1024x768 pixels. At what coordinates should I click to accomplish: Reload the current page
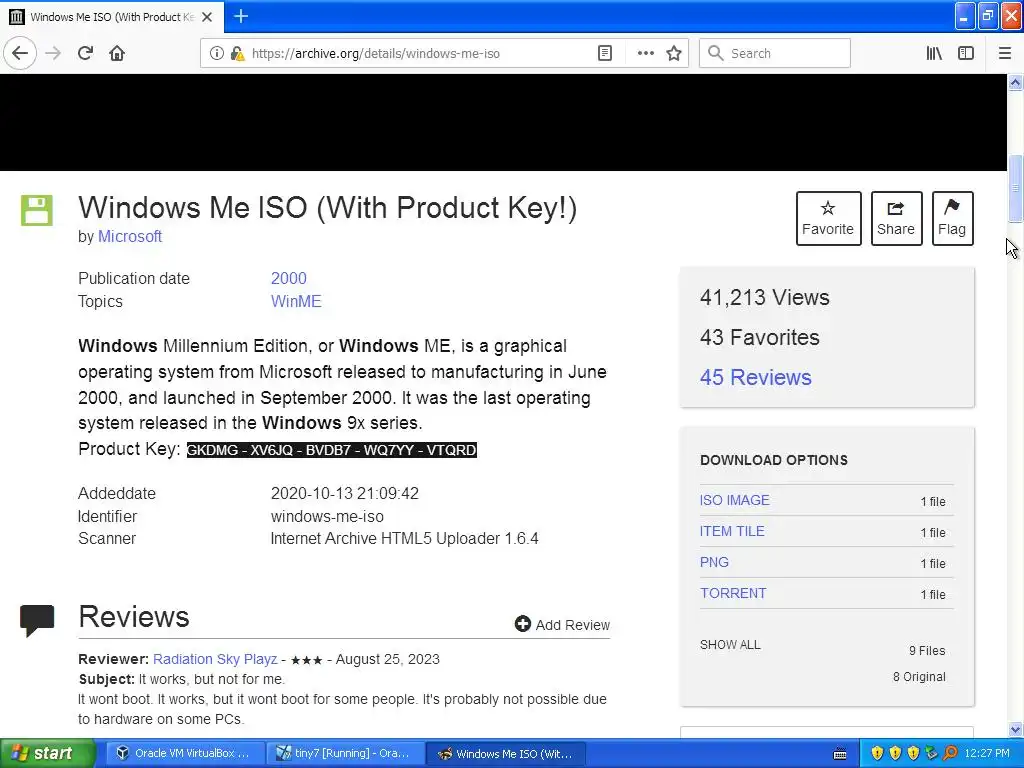coord(86,53)
